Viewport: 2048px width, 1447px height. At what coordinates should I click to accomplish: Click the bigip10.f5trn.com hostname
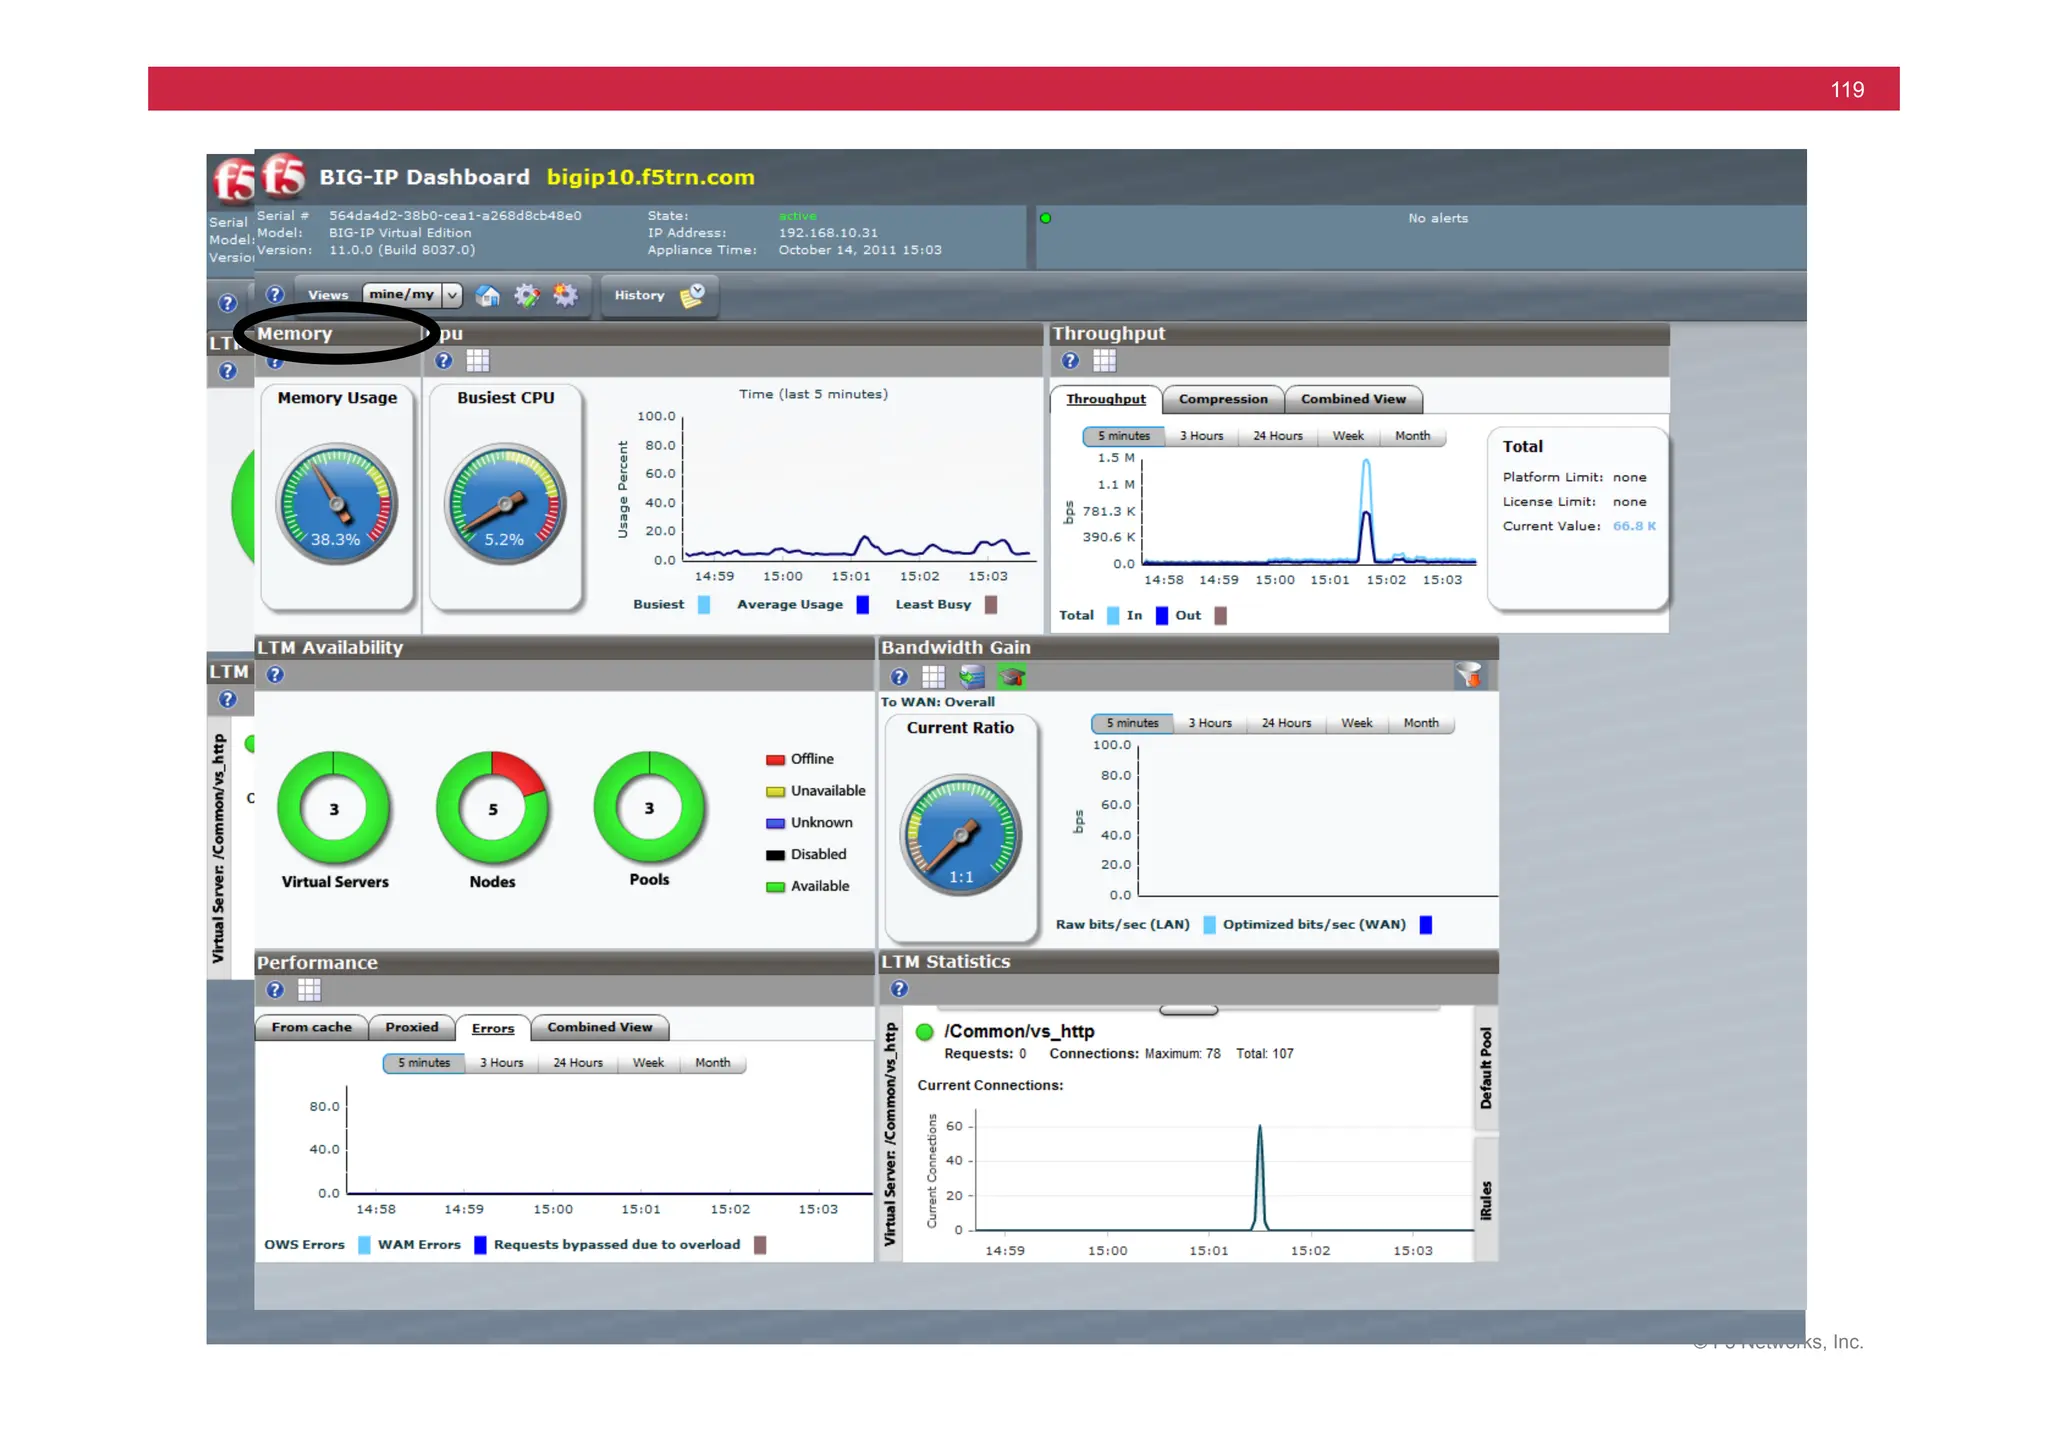(651, 177)
